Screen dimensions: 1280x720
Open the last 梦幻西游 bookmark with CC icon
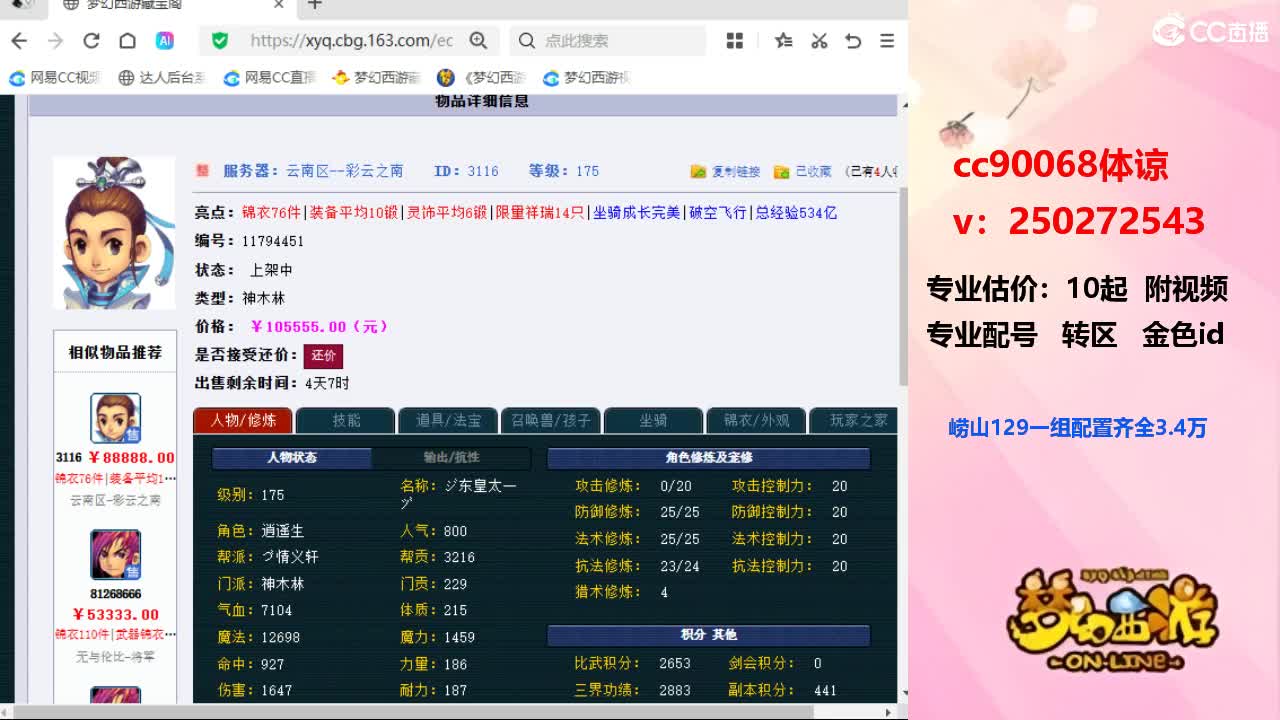point(588,78)
